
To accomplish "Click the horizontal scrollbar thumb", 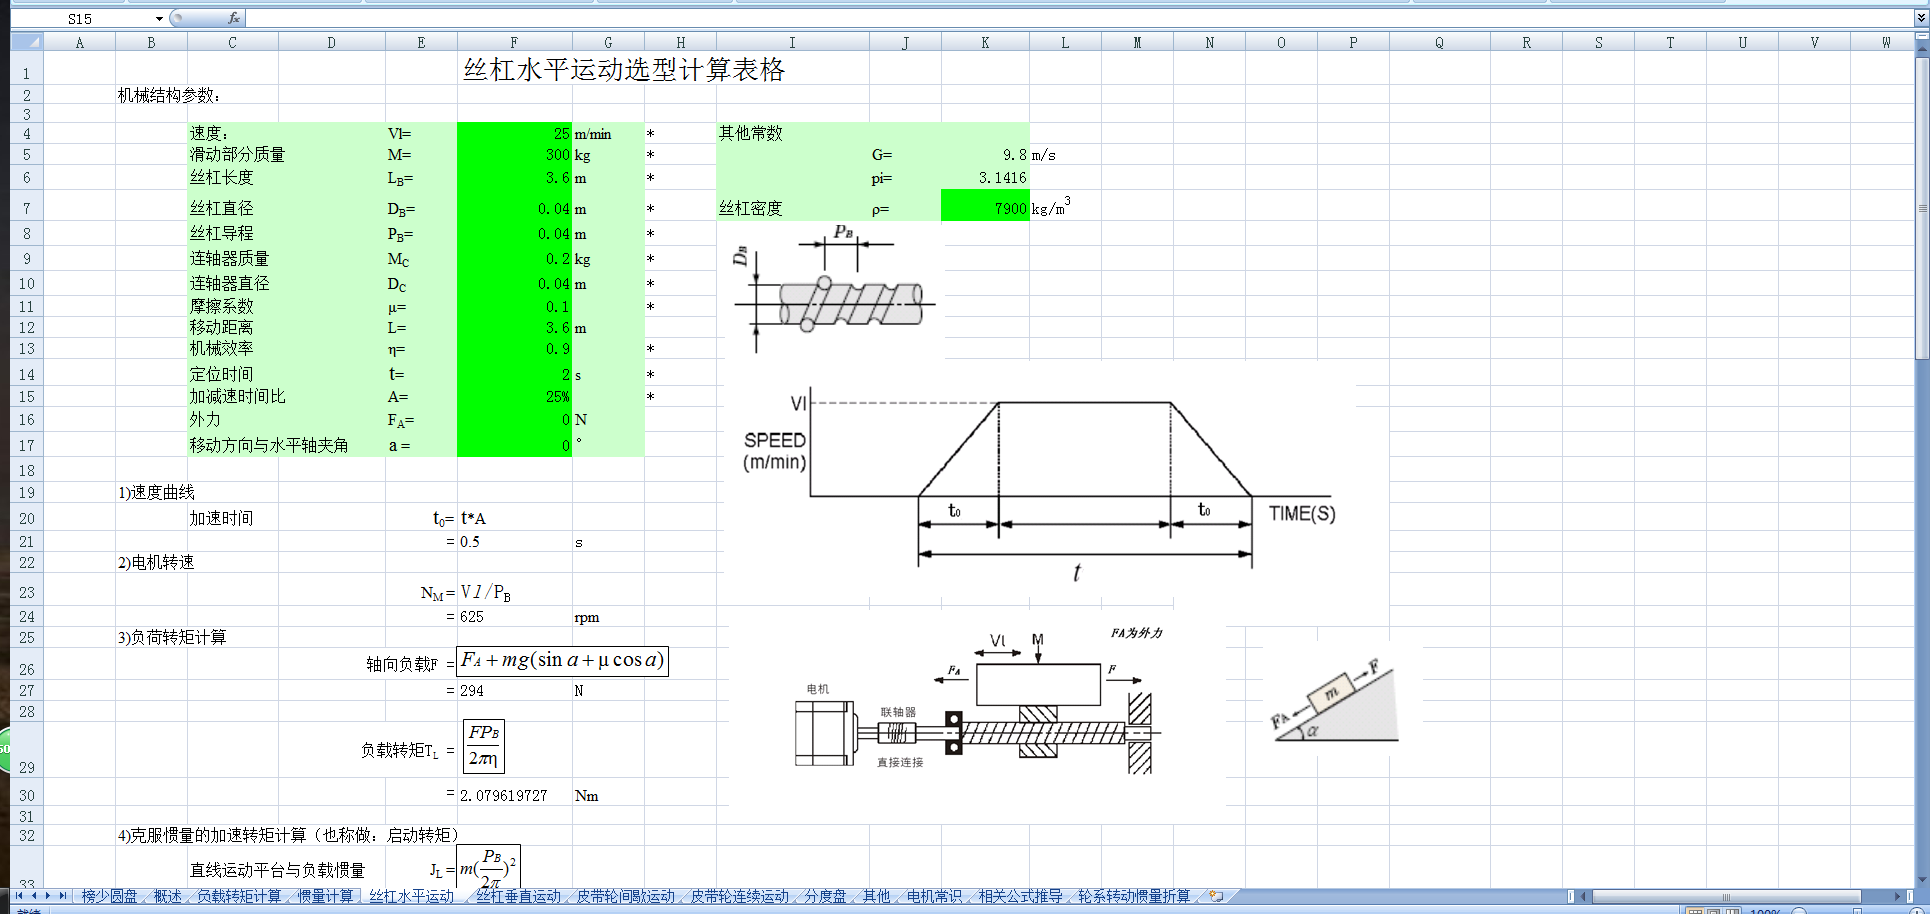I will coord(1726,896).
